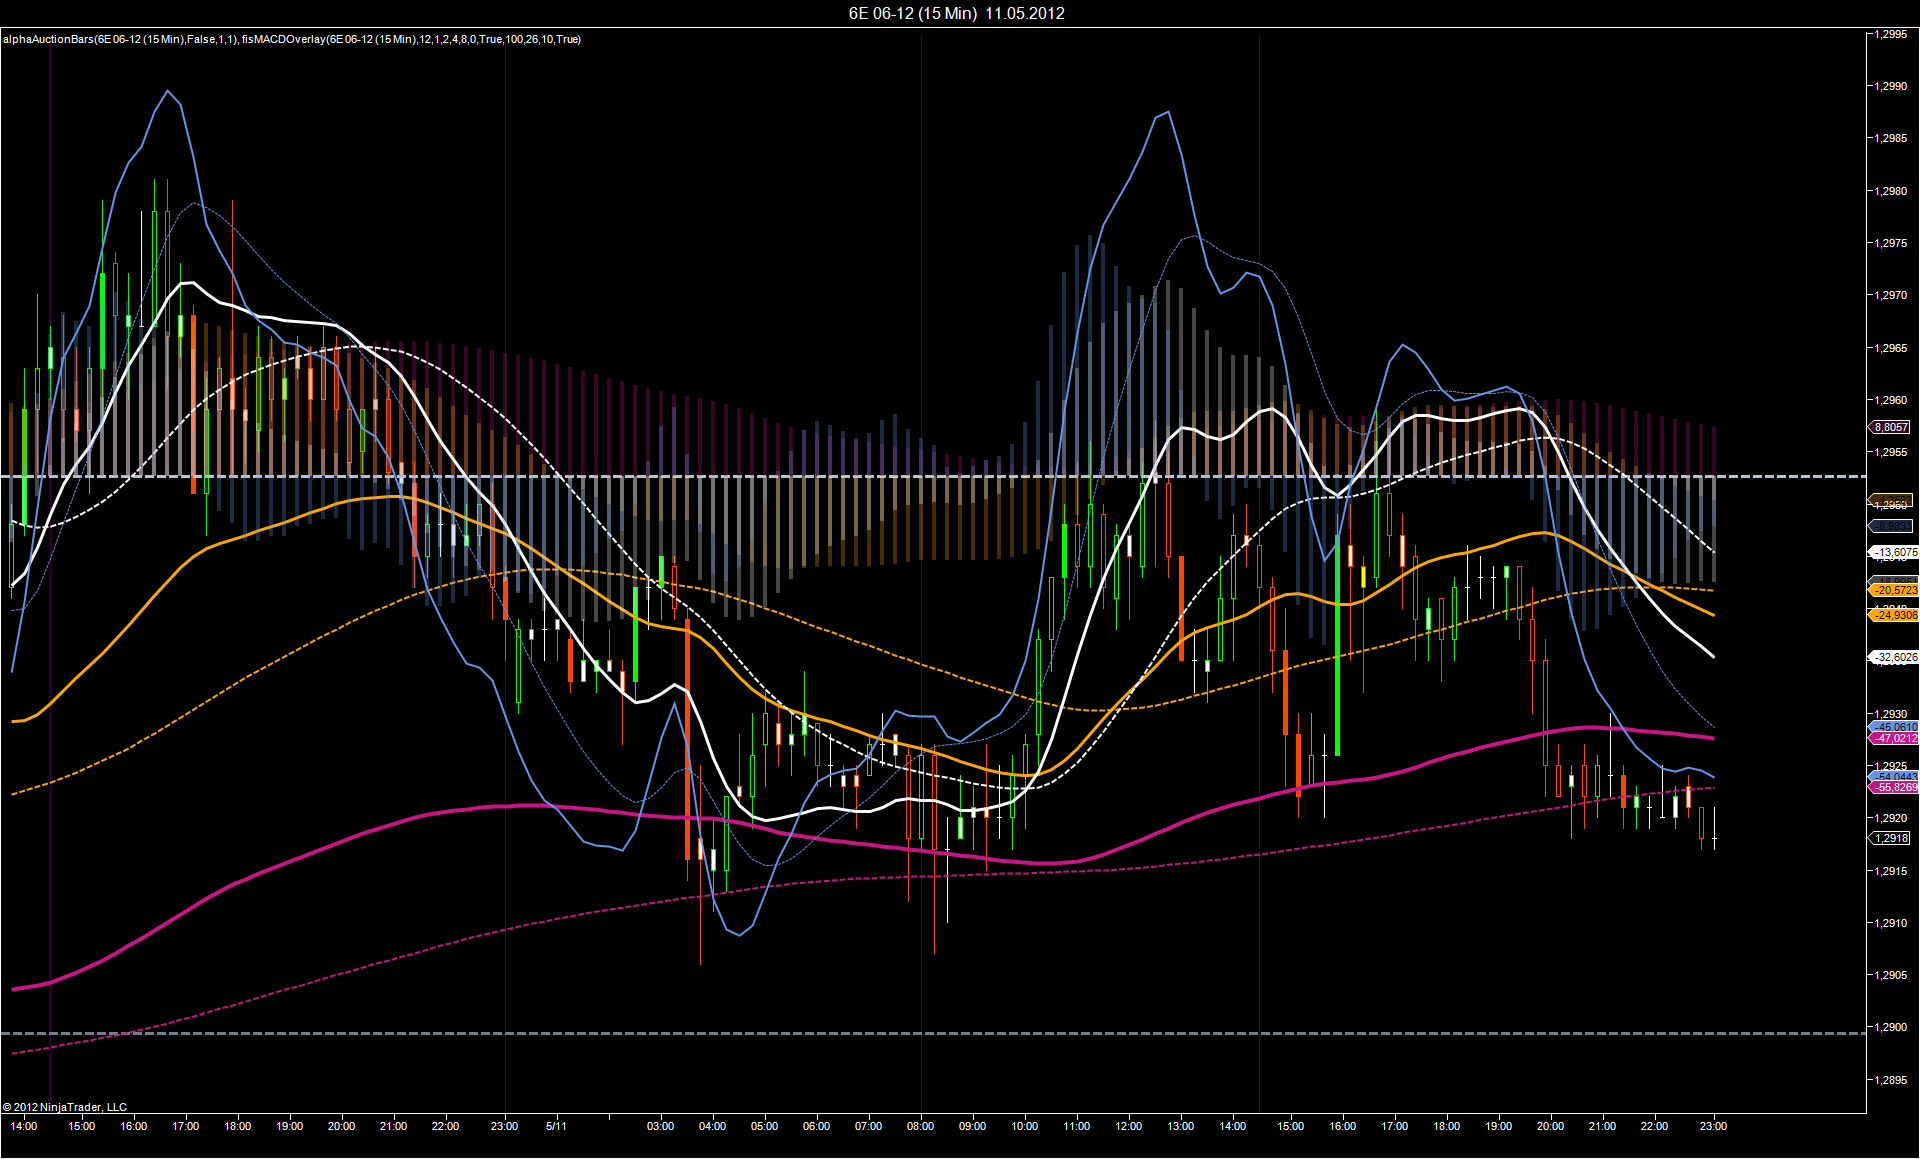Select the orange -24,9306 value marker
Image resolution: width=1920 pixels, height=1159 pixels.
tap(1894, 615)
